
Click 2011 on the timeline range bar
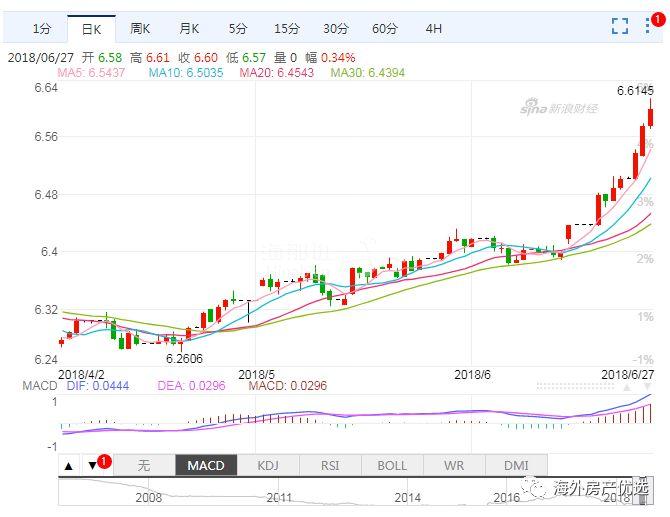(x=279, y=496)
